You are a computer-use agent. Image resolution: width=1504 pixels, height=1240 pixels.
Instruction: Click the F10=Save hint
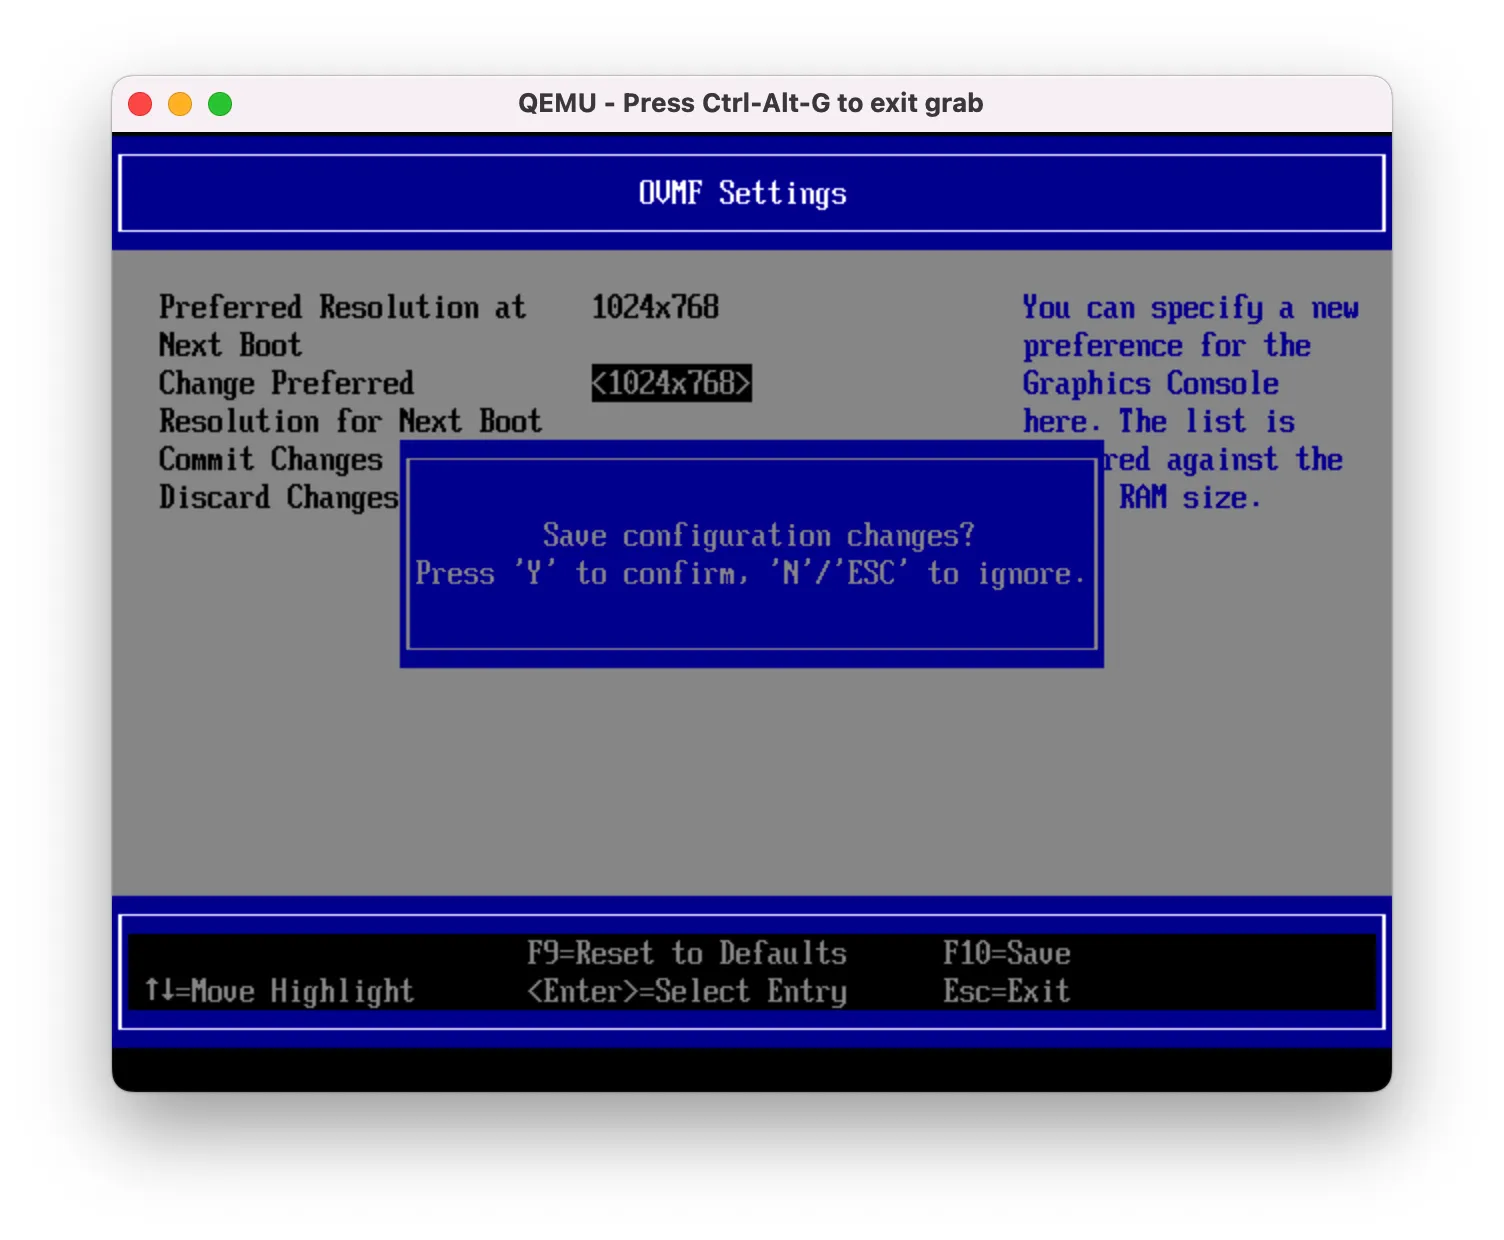(x=1007, y=953)
